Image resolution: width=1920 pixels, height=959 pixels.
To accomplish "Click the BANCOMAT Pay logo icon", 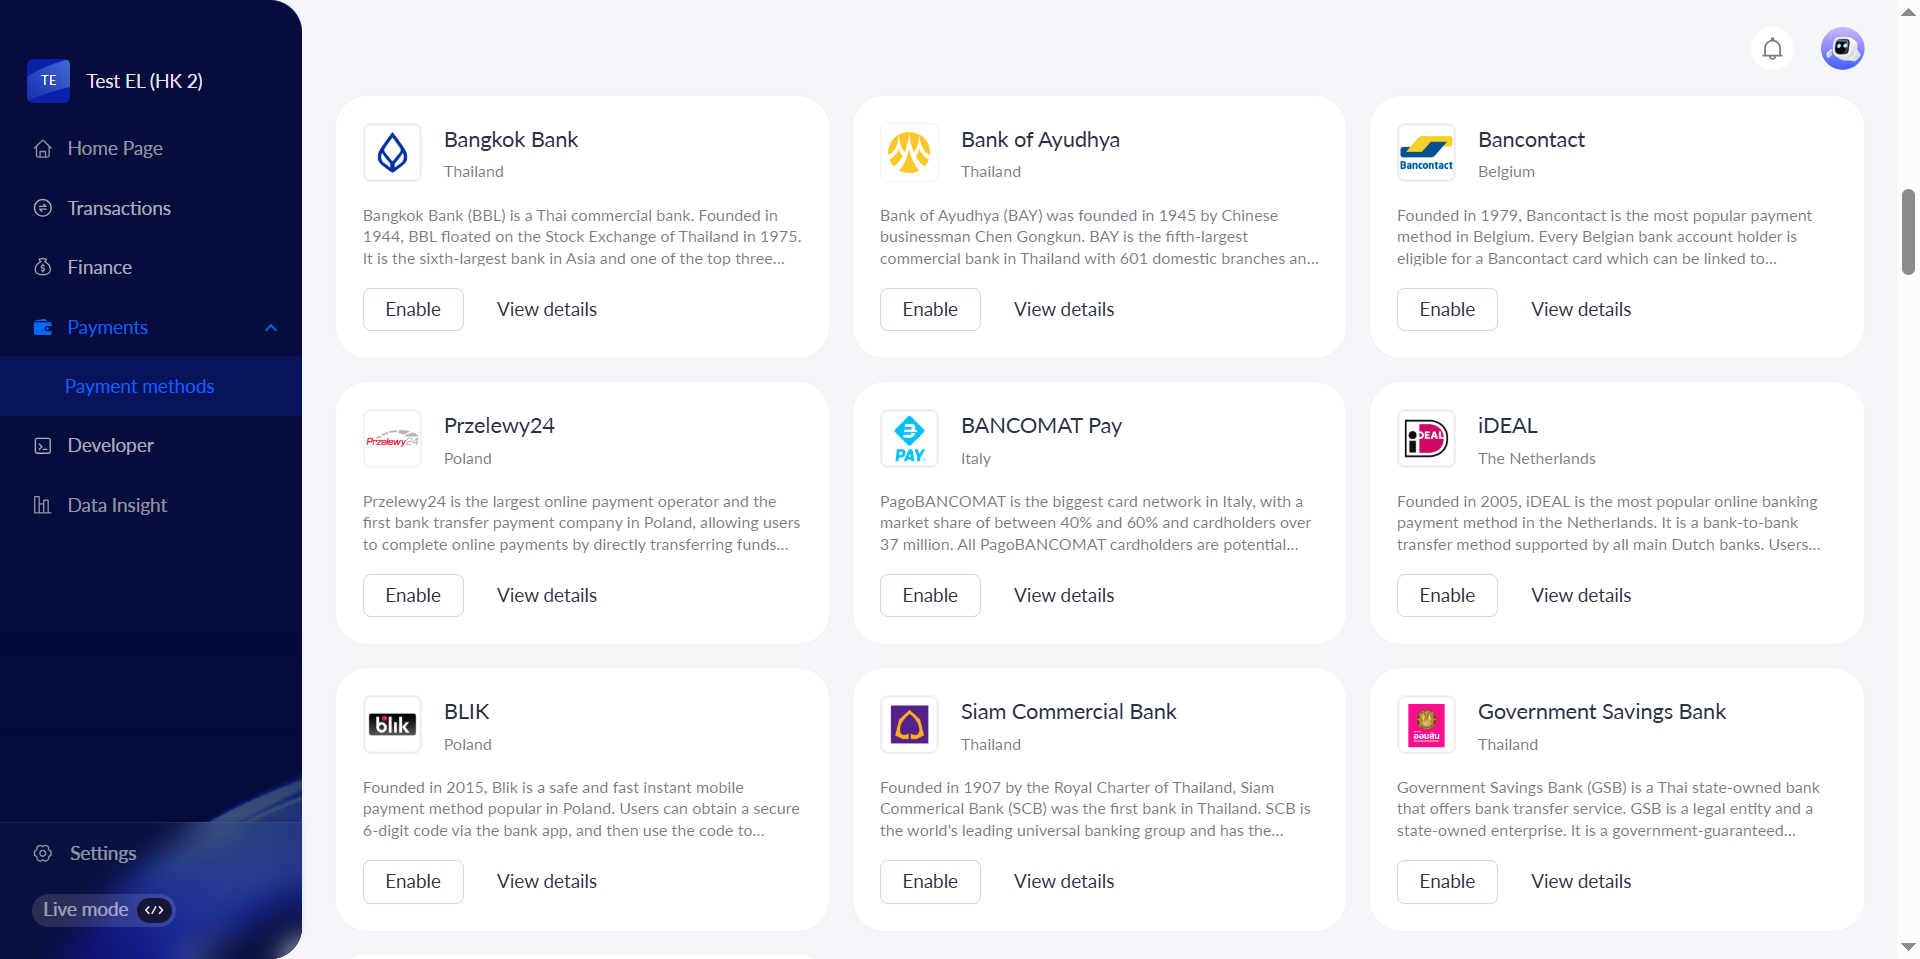I will (x=909, y=439).
